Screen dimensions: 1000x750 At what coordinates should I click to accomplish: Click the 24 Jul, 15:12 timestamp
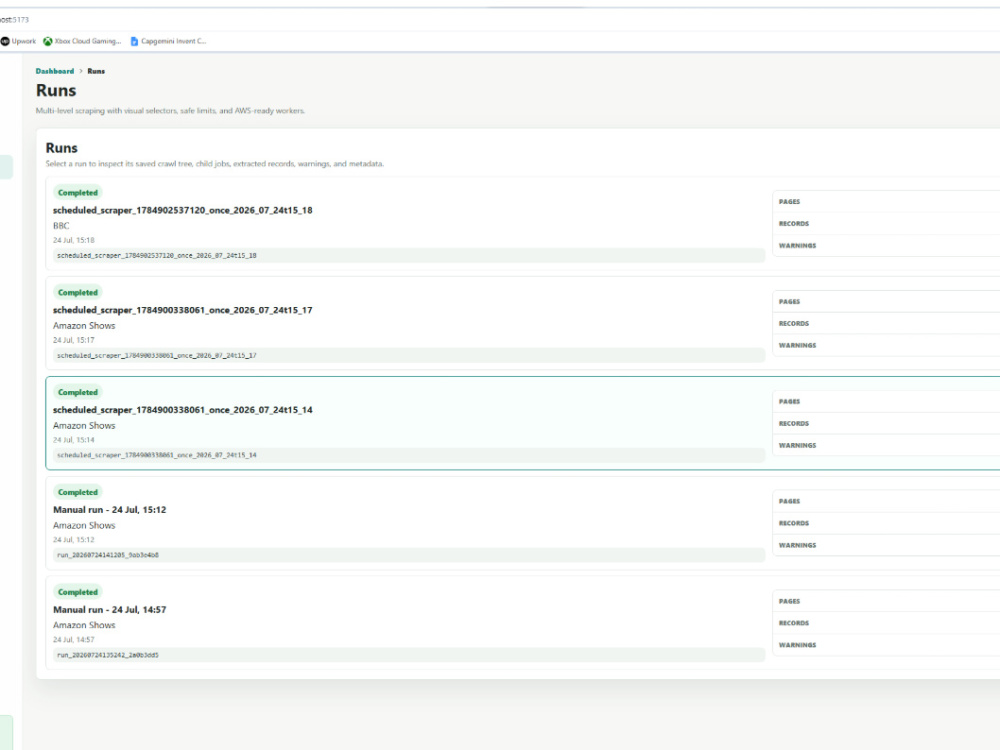click(74, 540)
